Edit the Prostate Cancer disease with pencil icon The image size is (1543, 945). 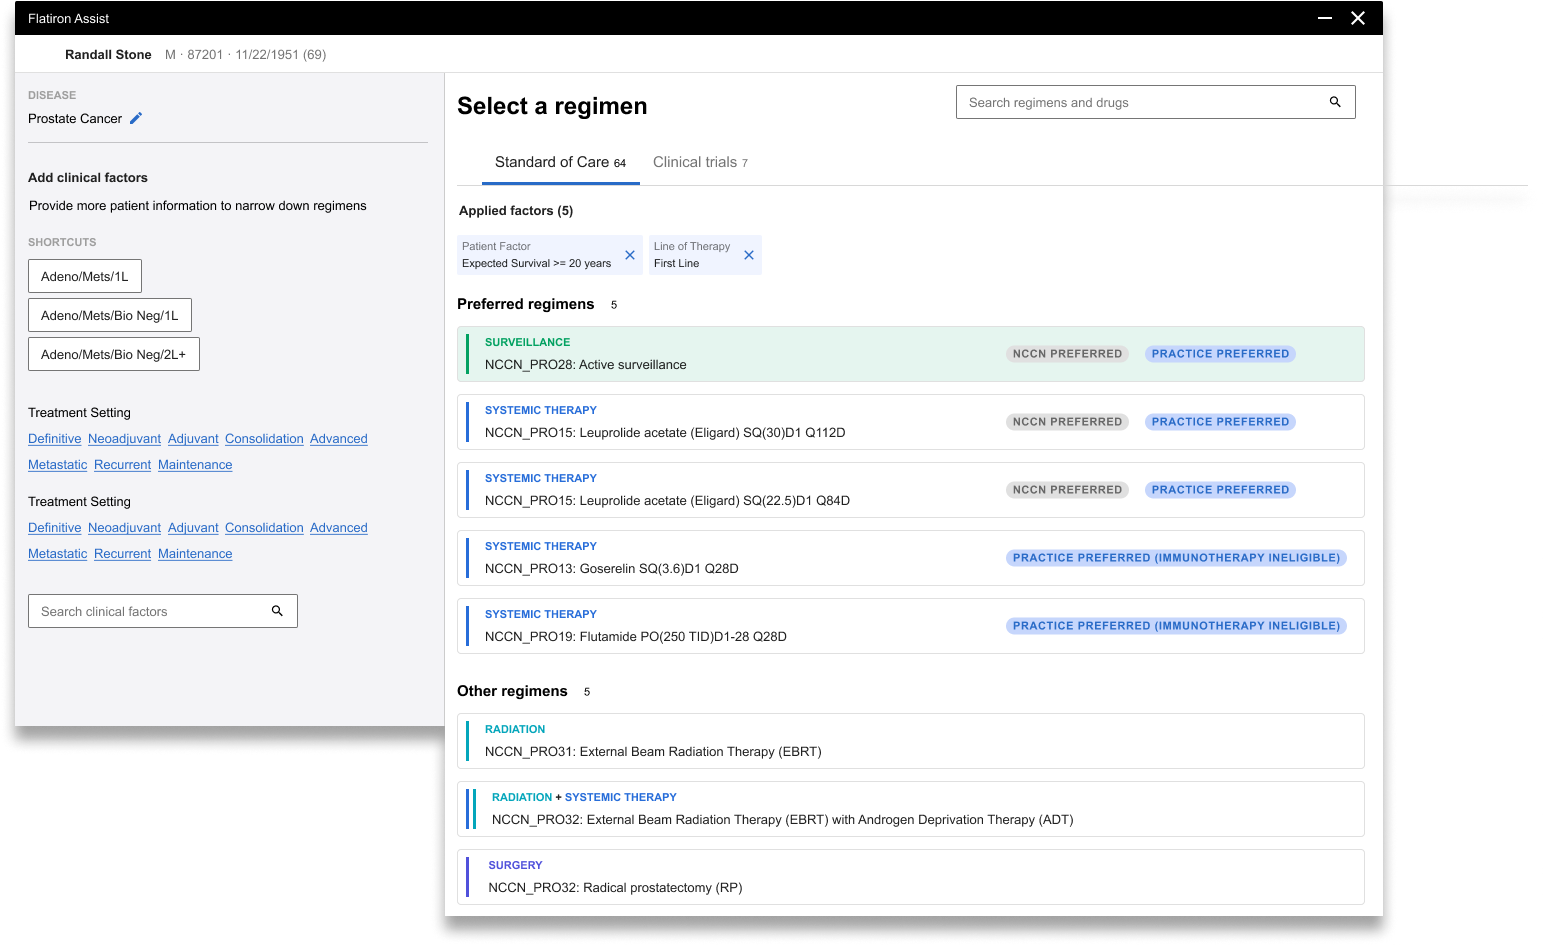click(136, 118)
